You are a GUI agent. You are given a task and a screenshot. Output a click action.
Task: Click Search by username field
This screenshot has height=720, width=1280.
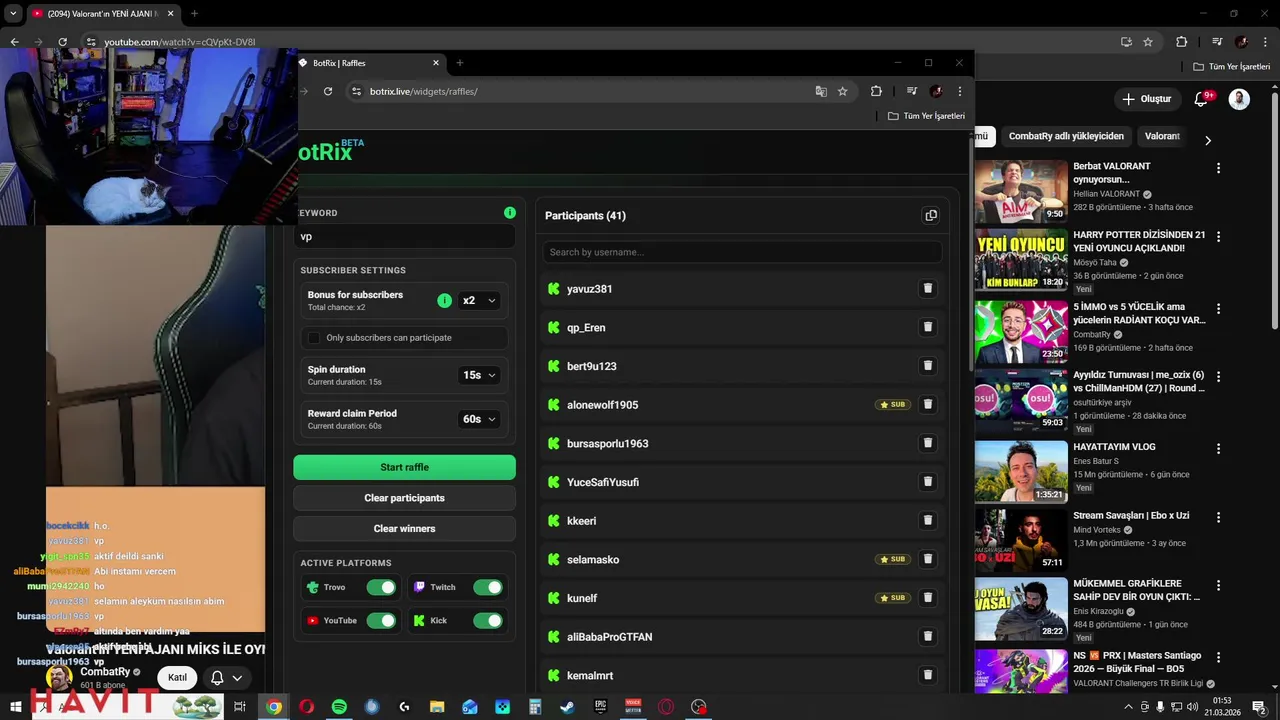[742, 252]
